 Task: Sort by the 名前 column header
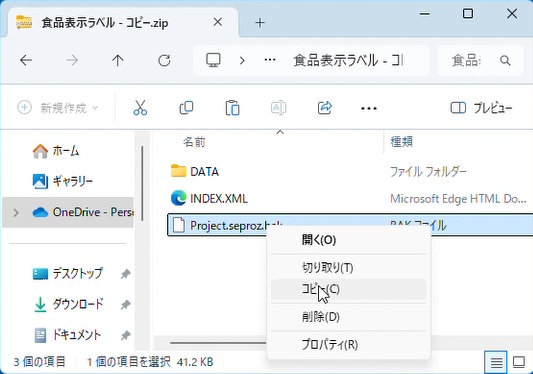pos(194,142)
